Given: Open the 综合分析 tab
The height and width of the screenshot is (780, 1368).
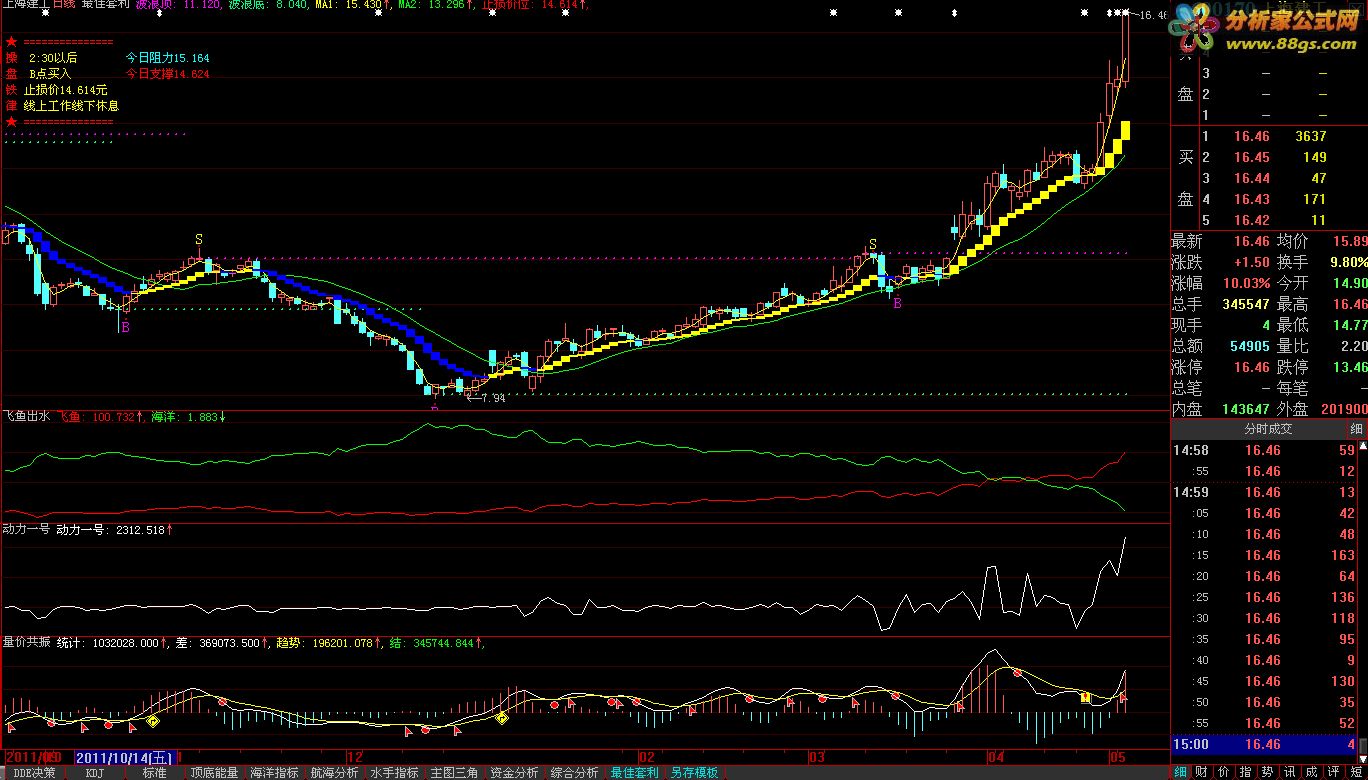Looking at the screenshot, I should click(574, 773).
